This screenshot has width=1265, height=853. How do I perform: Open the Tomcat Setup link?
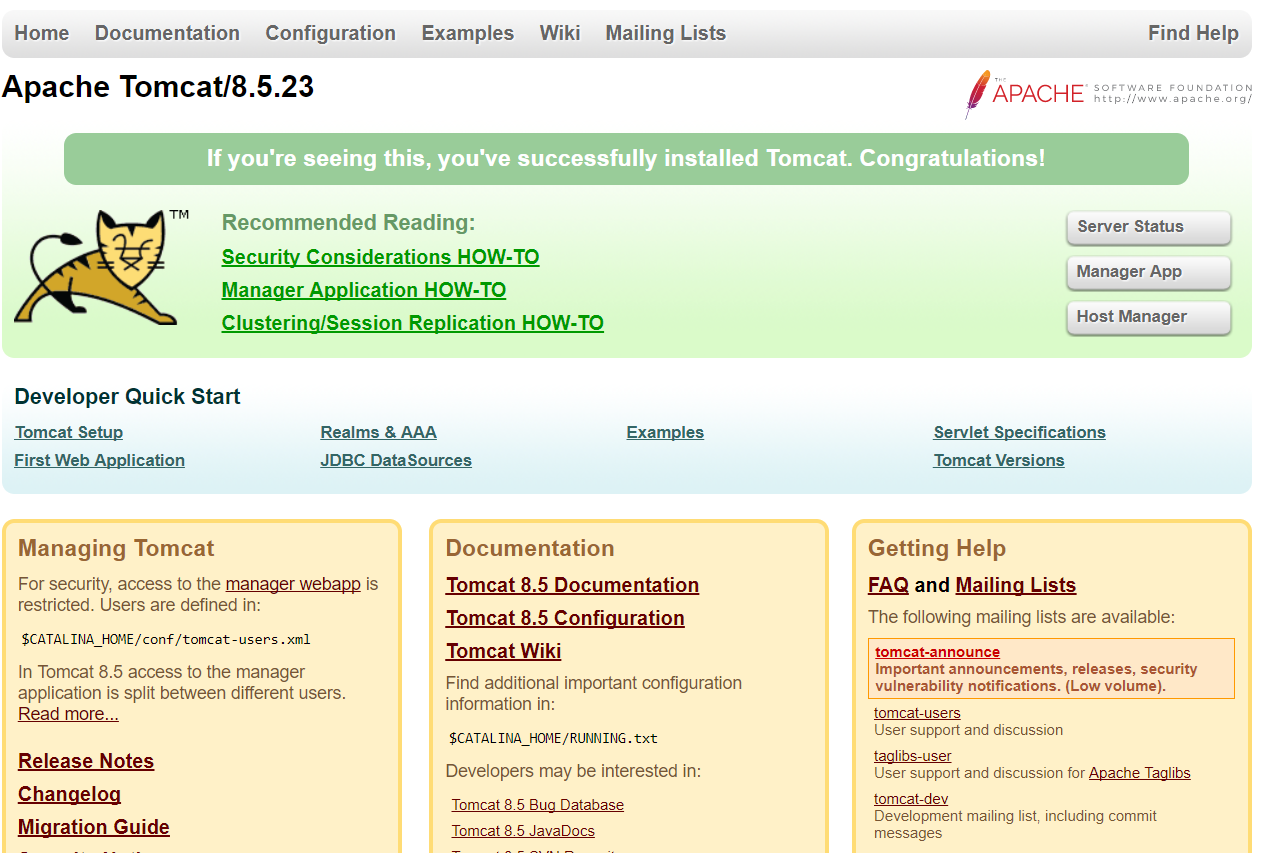pos(69,432)
